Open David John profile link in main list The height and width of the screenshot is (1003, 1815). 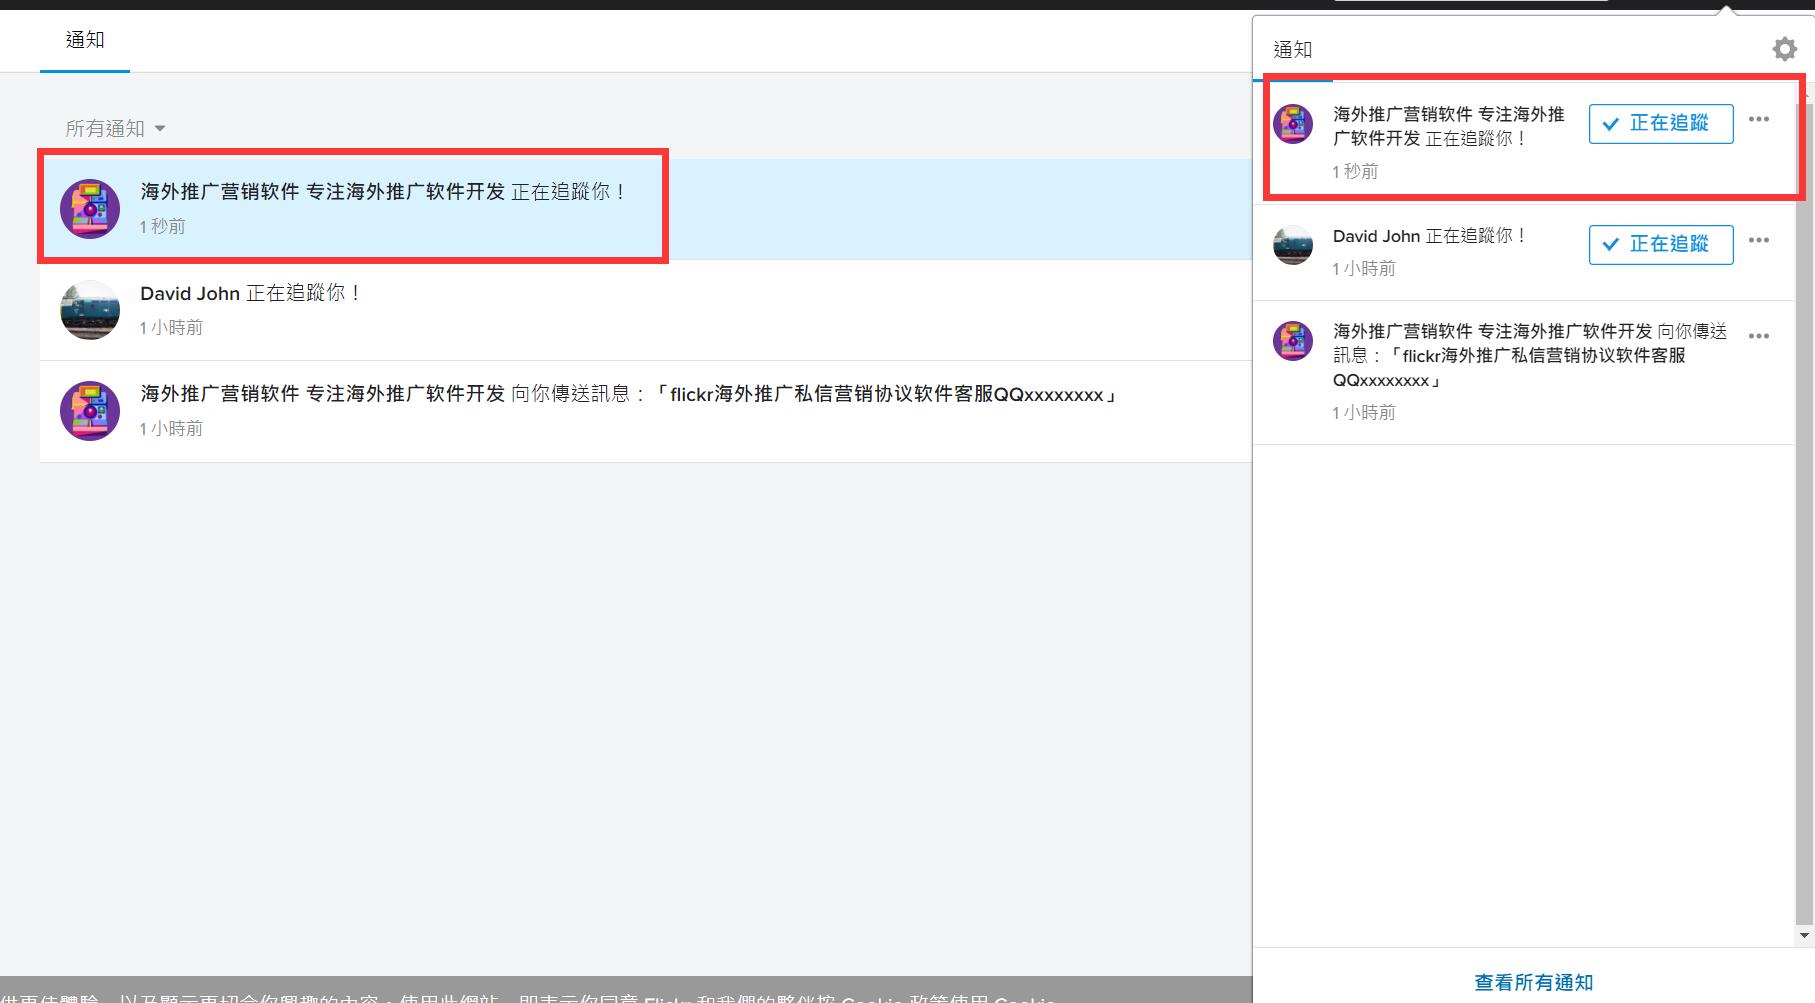[x=190, y=293]
